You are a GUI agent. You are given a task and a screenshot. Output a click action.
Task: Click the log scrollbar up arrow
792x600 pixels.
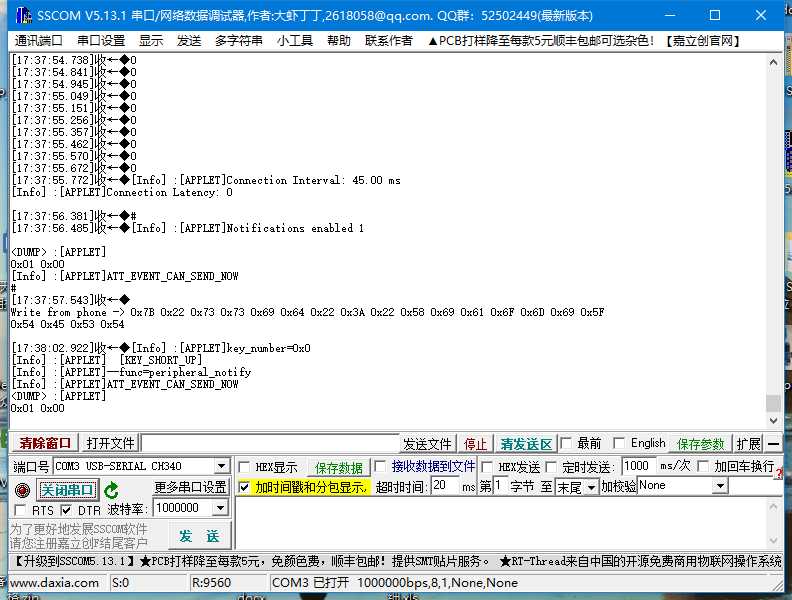click(x=773, y=62)
